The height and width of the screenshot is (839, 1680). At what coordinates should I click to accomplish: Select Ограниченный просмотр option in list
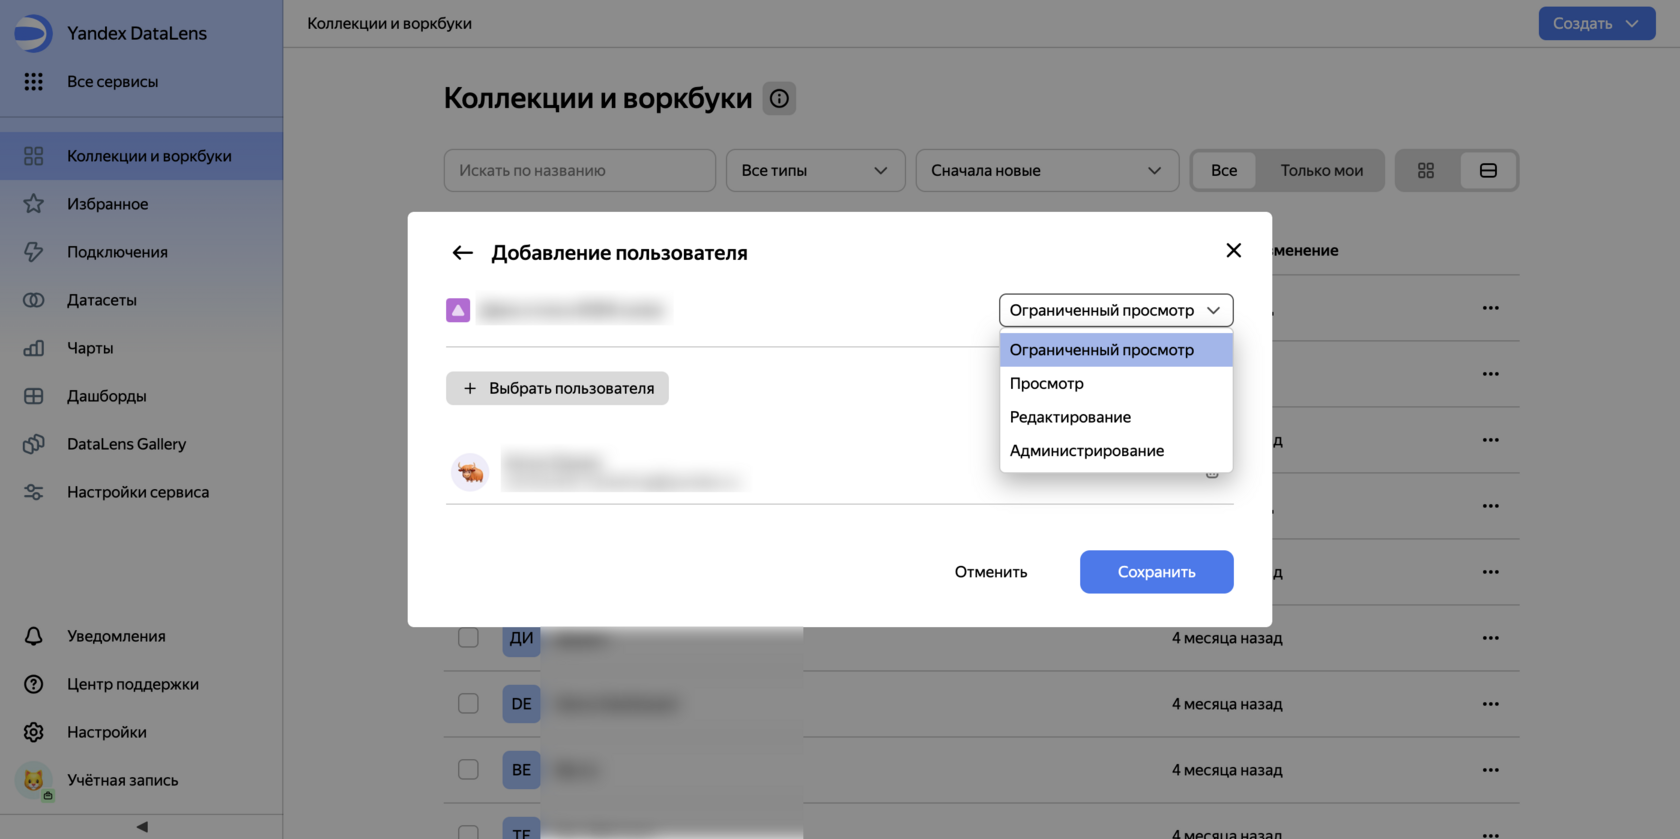tap(1116, 350)
